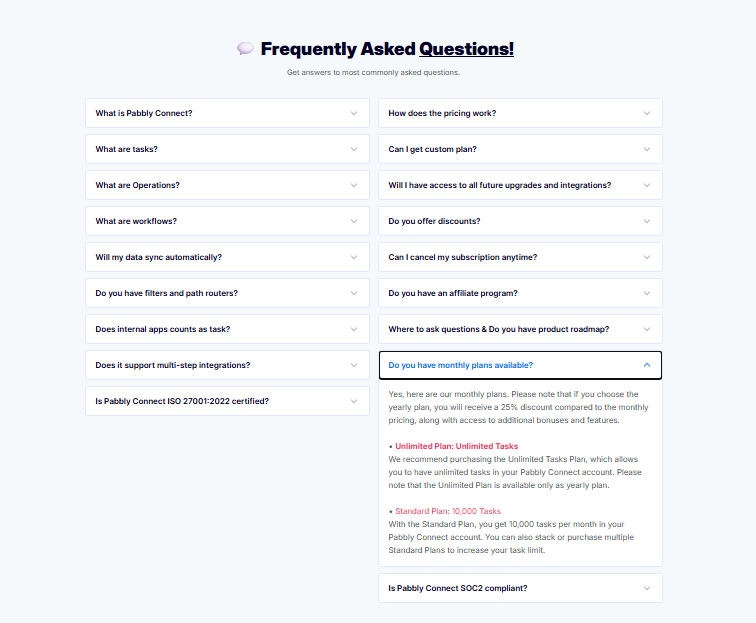
Task: Collapse 'Do you have monthly plans available?' via up arrow
Action: [647, 365]
